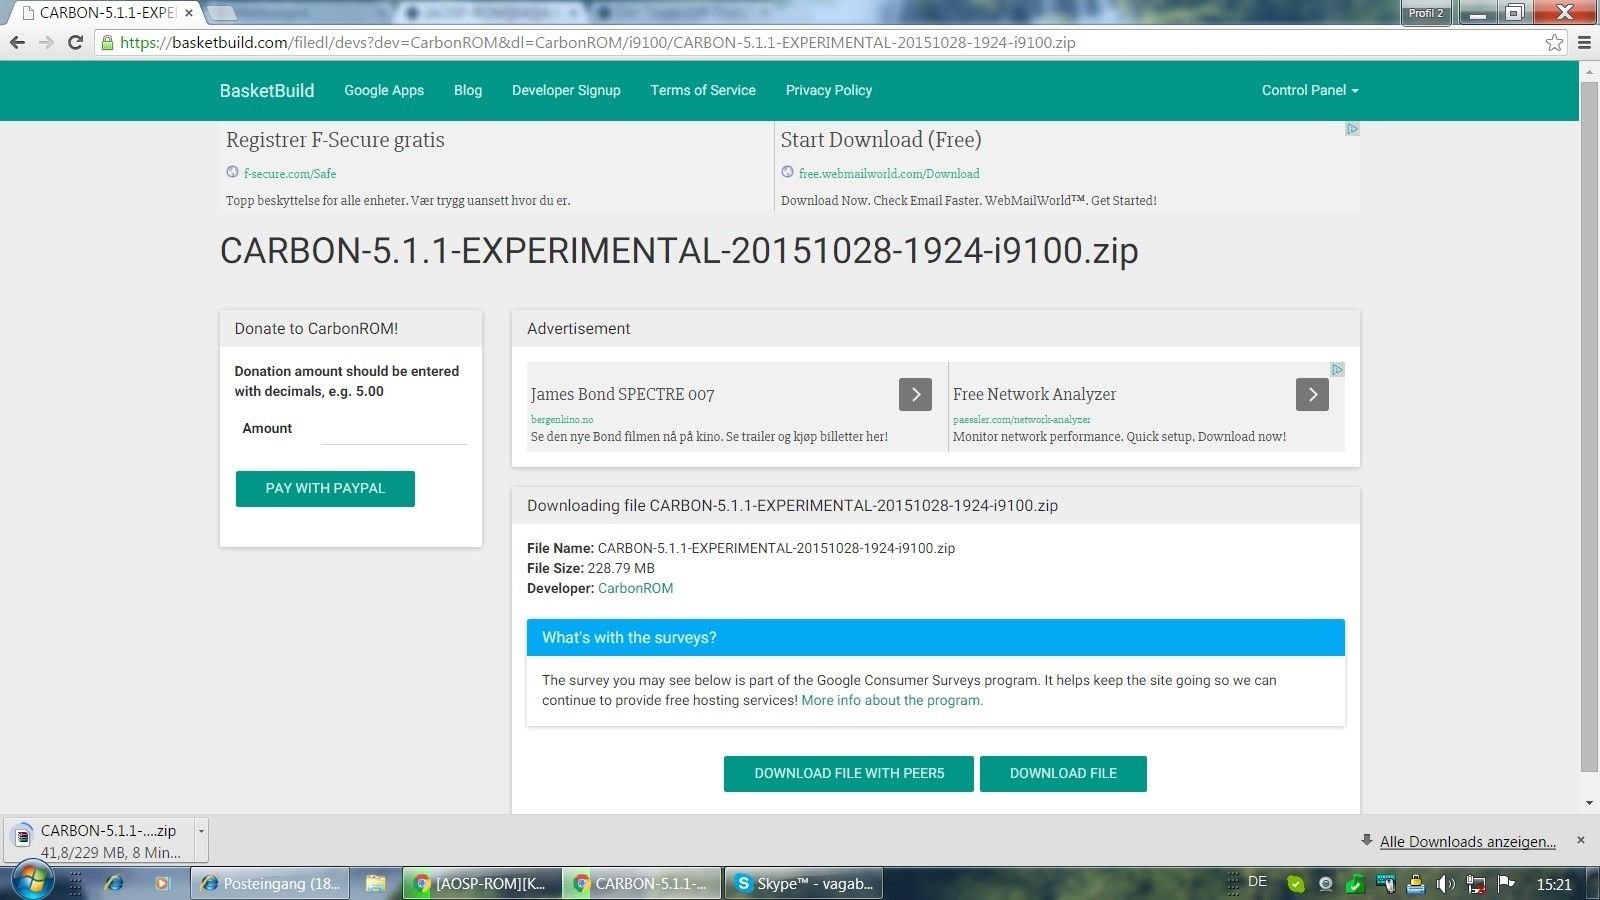Click the DOWNLOAD FILE button

click(x=1063, y=773)
